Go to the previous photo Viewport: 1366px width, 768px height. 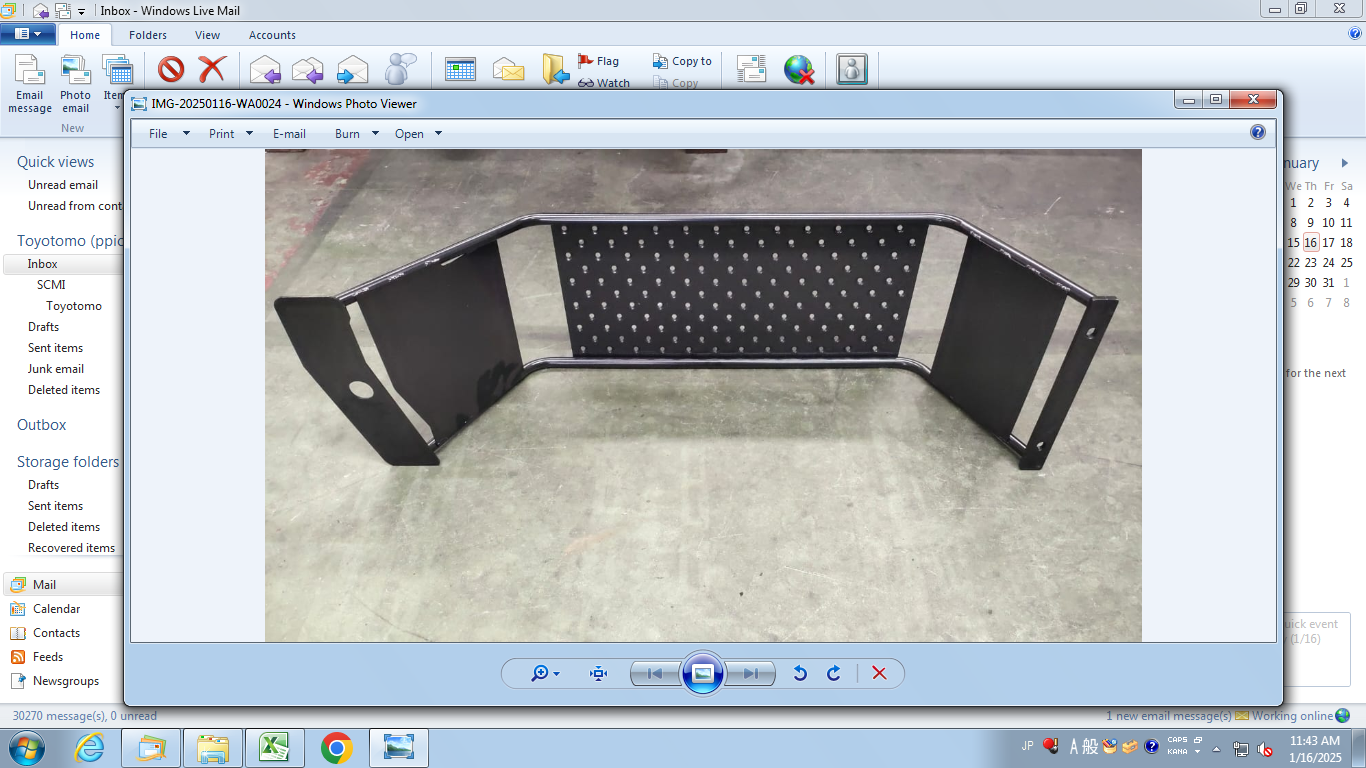(x=655, y=673)
